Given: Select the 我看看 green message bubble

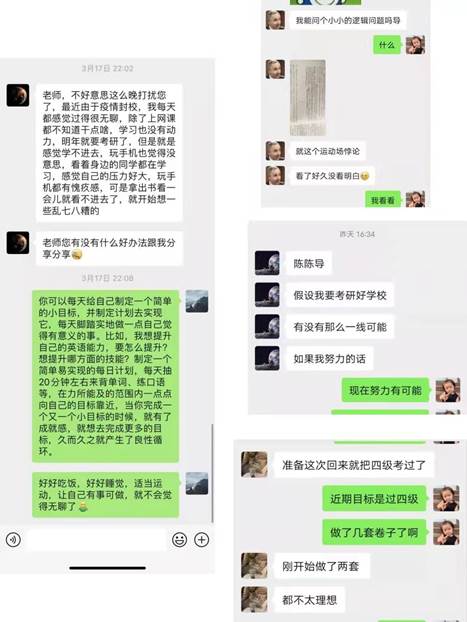Looking at the screenshot, I should tap(383, 200).
